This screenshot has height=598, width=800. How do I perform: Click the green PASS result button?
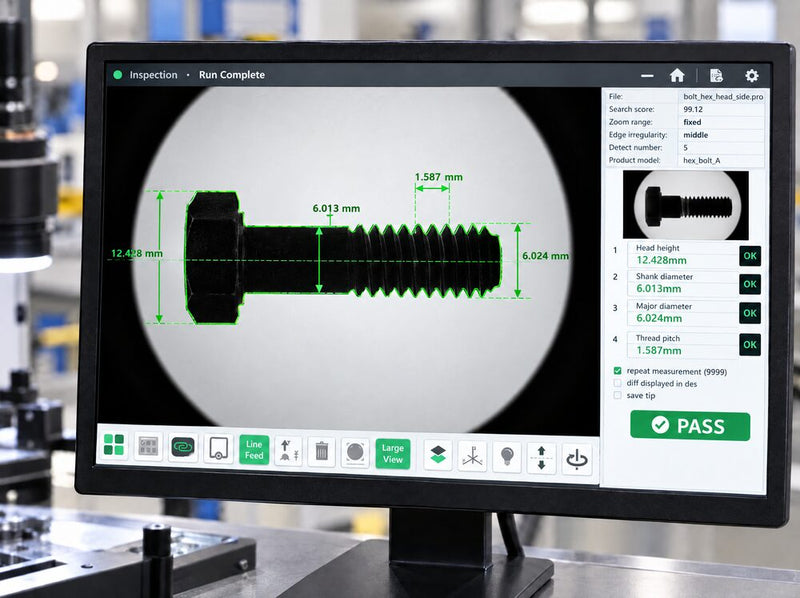690,426
